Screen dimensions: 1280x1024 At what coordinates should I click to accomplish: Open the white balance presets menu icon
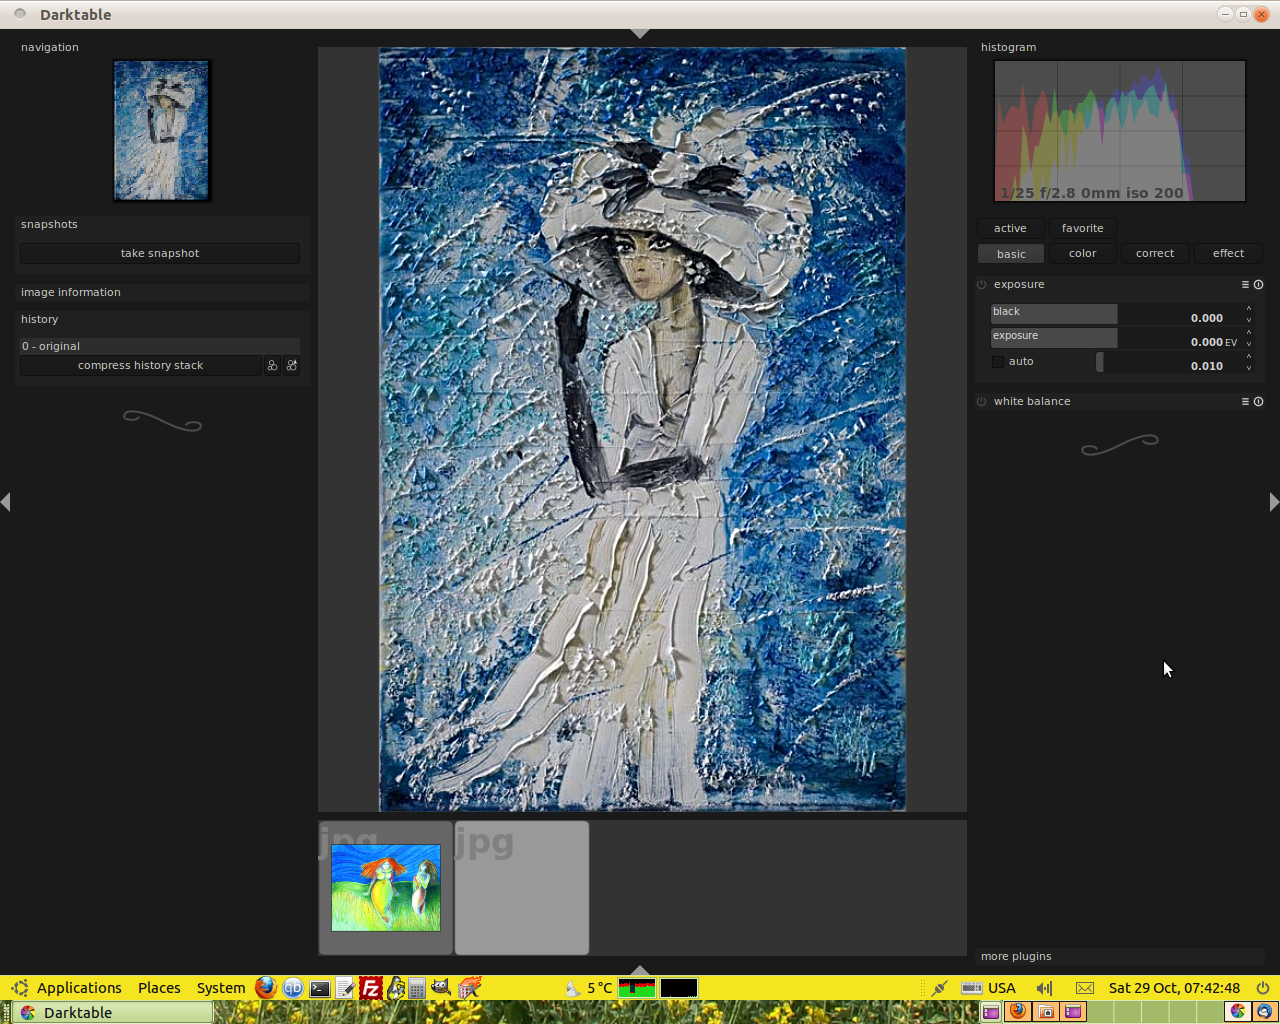coord(1245,402)
